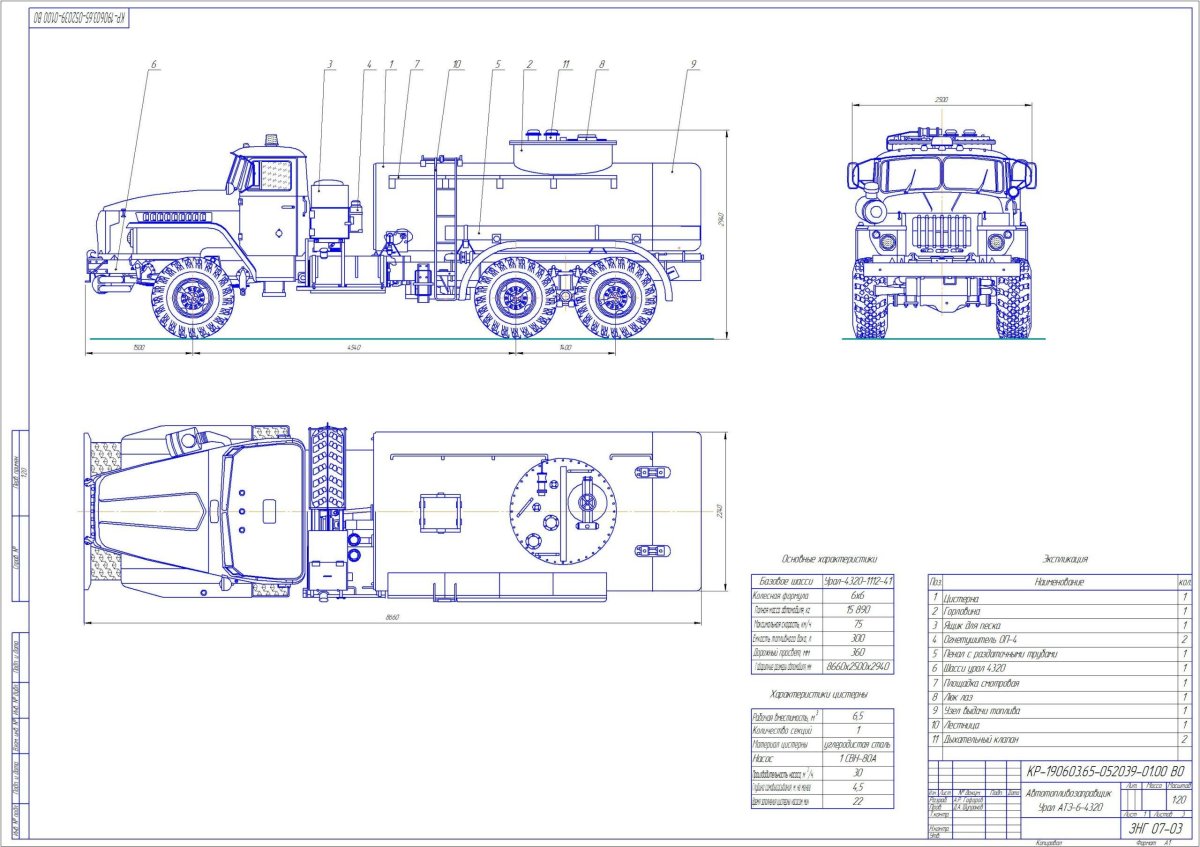
Task: Click the 8660 overall length dimension line
Action: (390, 617)
